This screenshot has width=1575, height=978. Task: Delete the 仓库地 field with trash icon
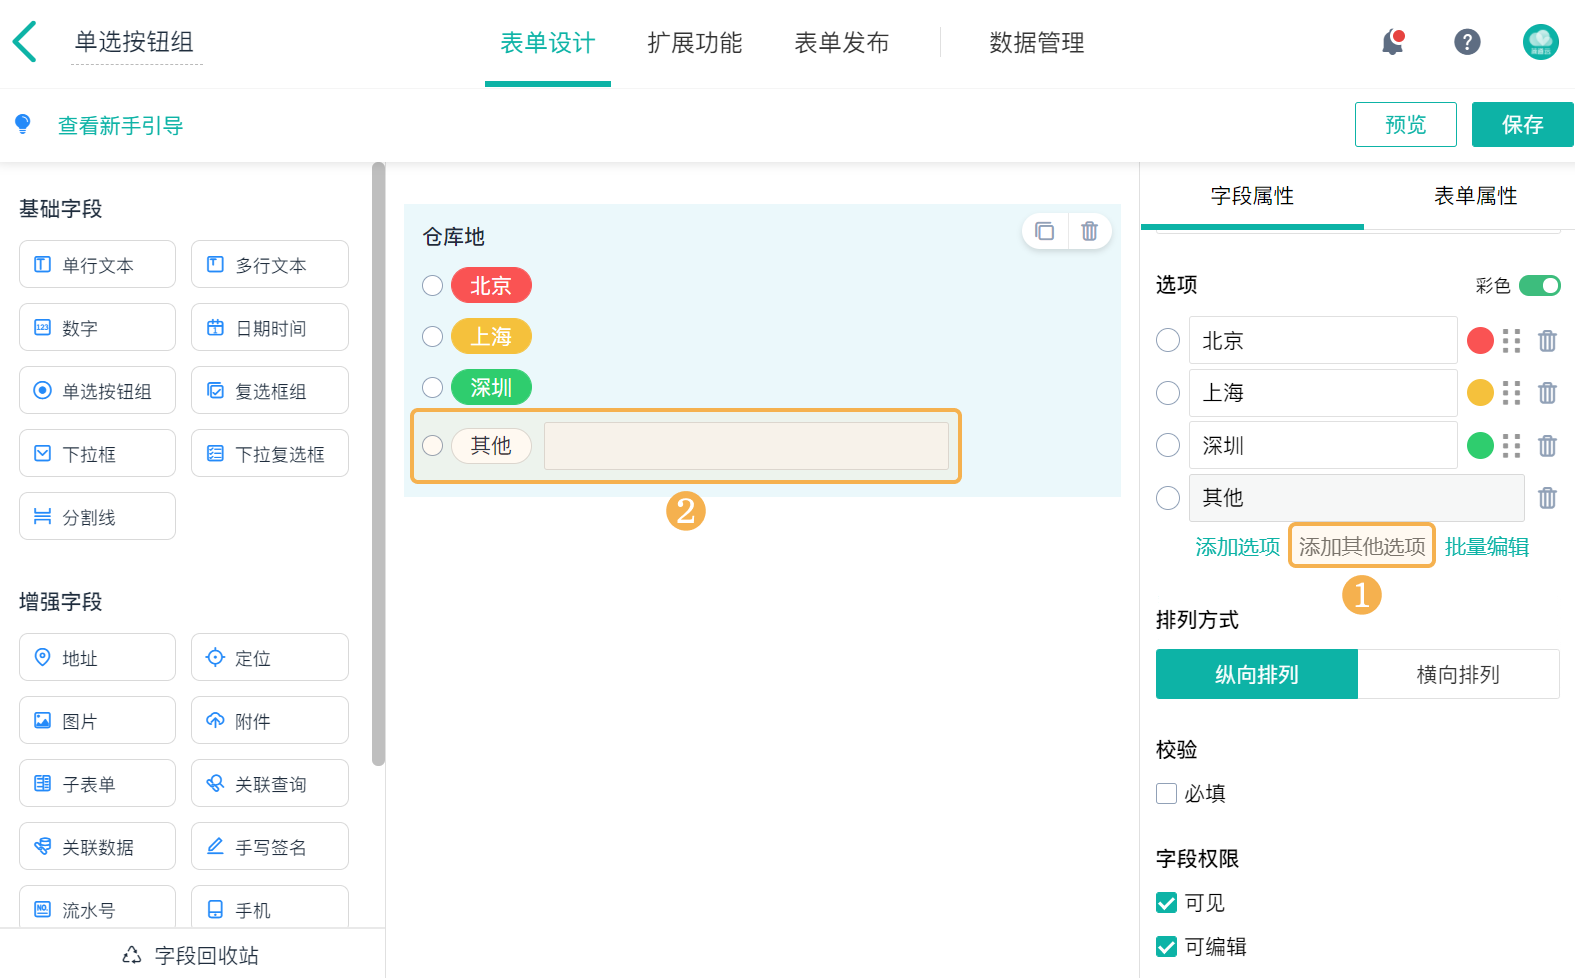tap(1089, 231)
